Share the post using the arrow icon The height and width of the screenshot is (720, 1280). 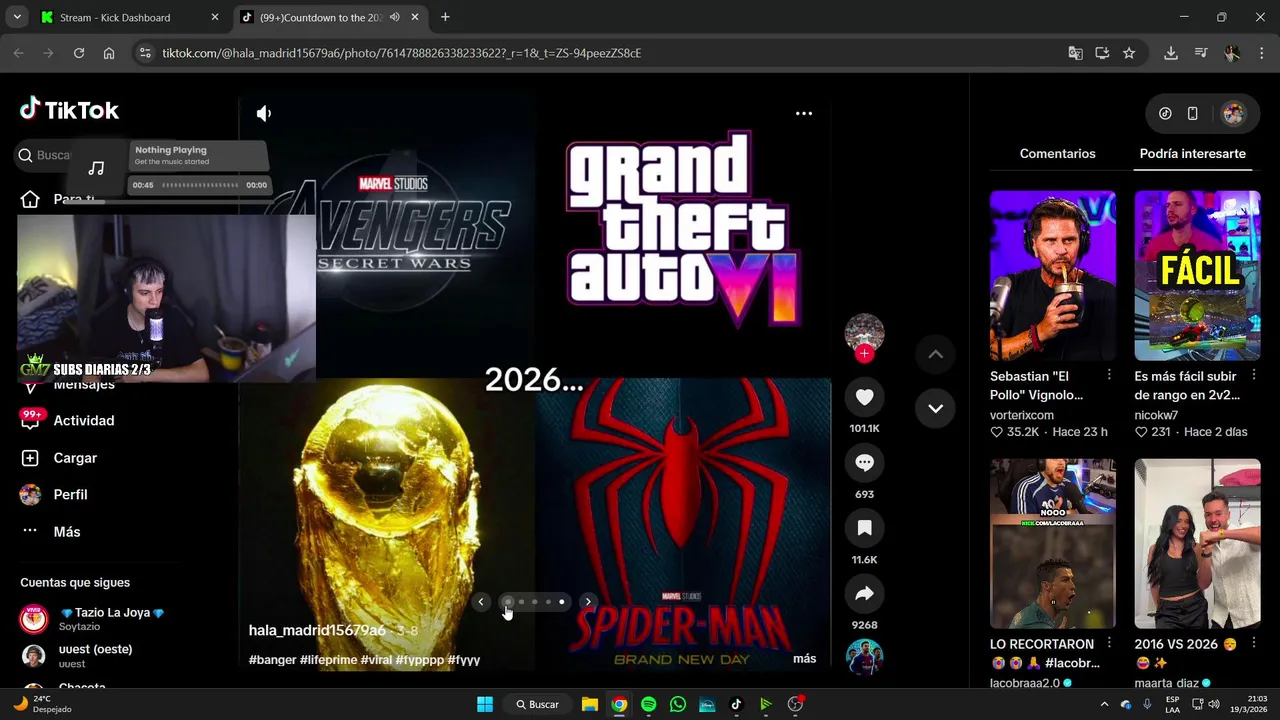click(x=865, y=593)
